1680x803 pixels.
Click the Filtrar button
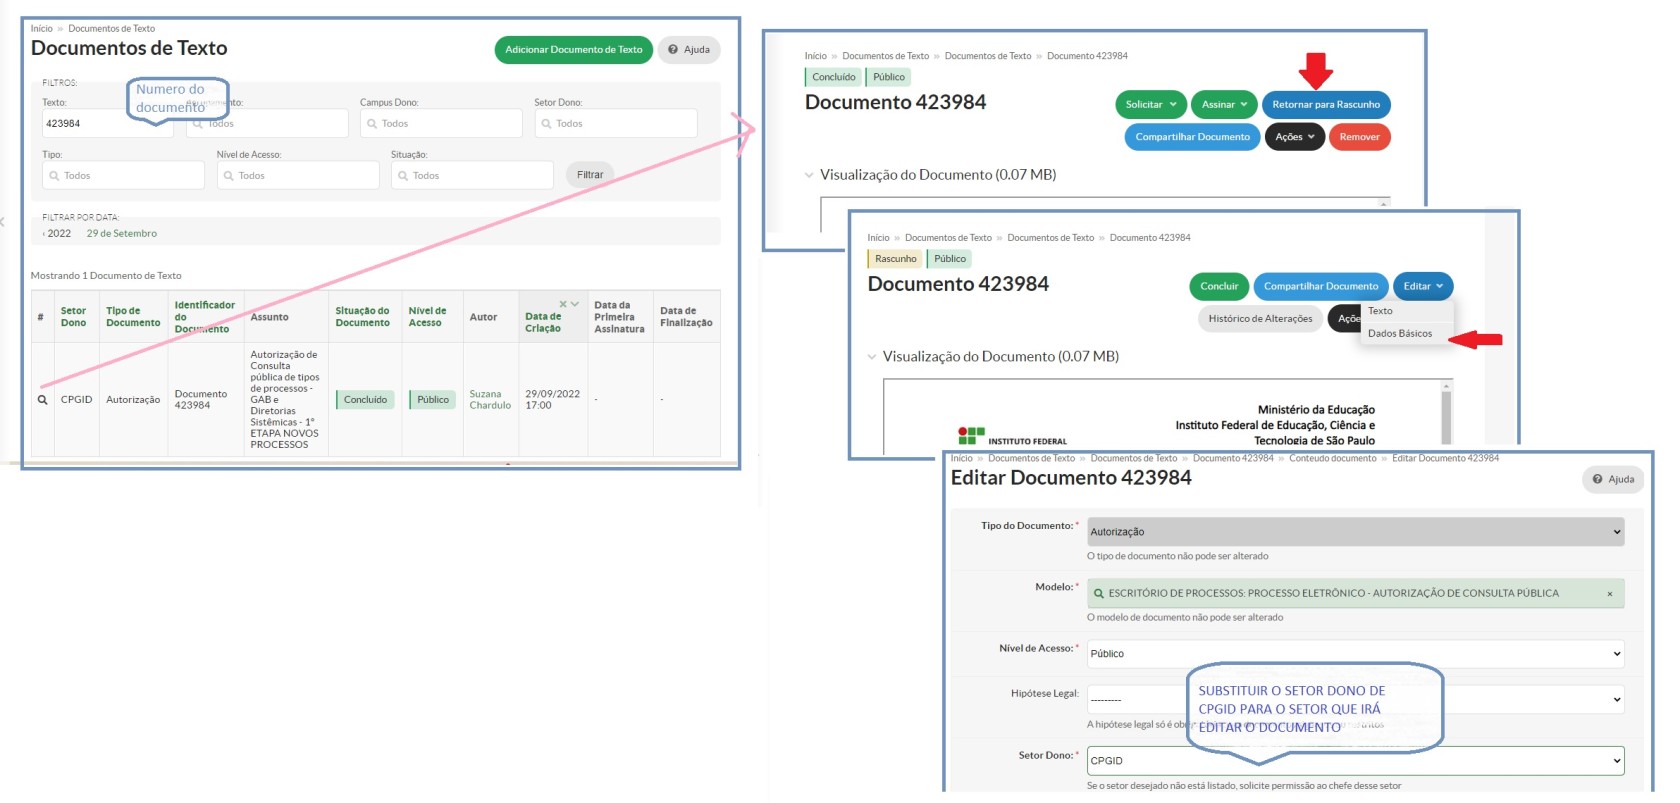590,175
